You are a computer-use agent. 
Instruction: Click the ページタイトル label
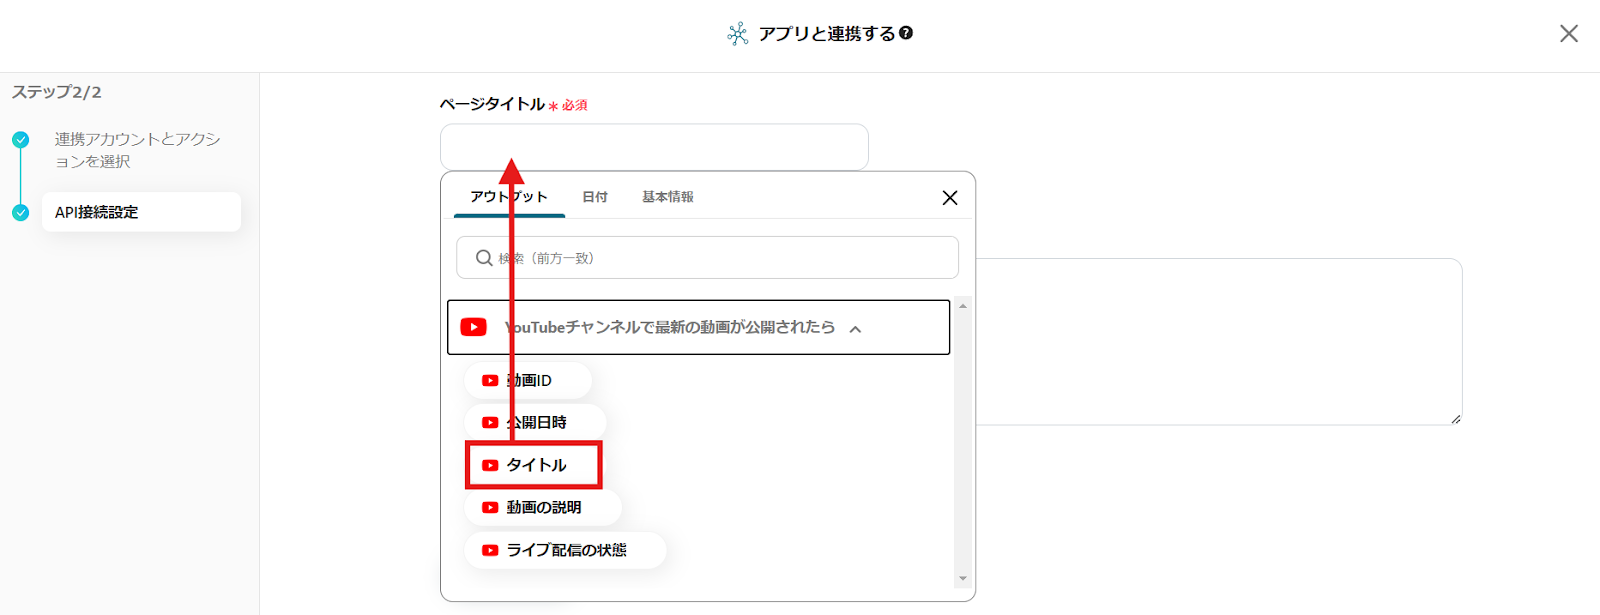click(x=492, y=104)
